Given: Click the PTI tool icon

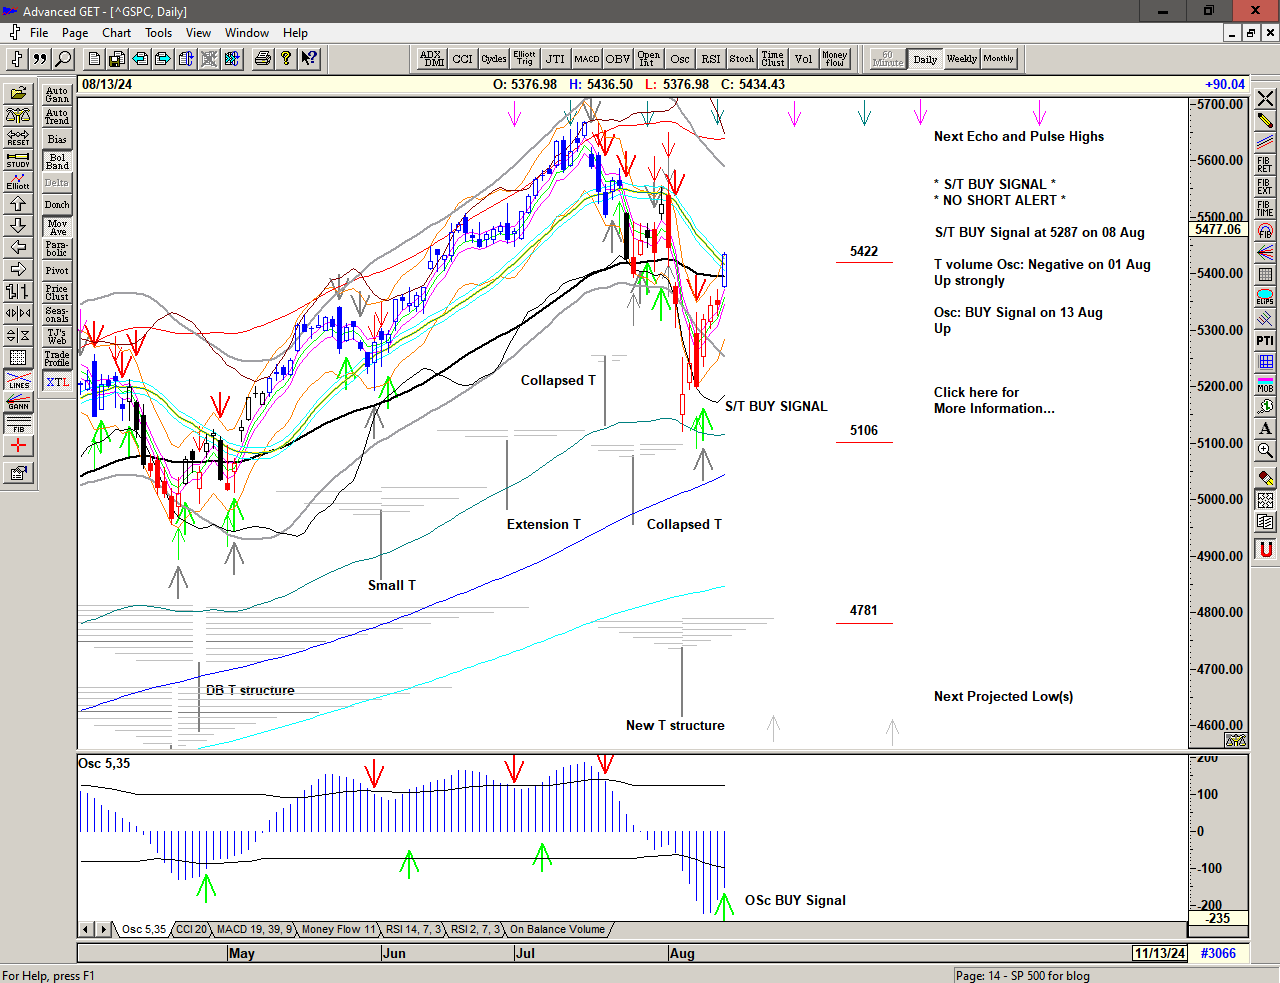Looking at the screenshot, I should 1265,341.
